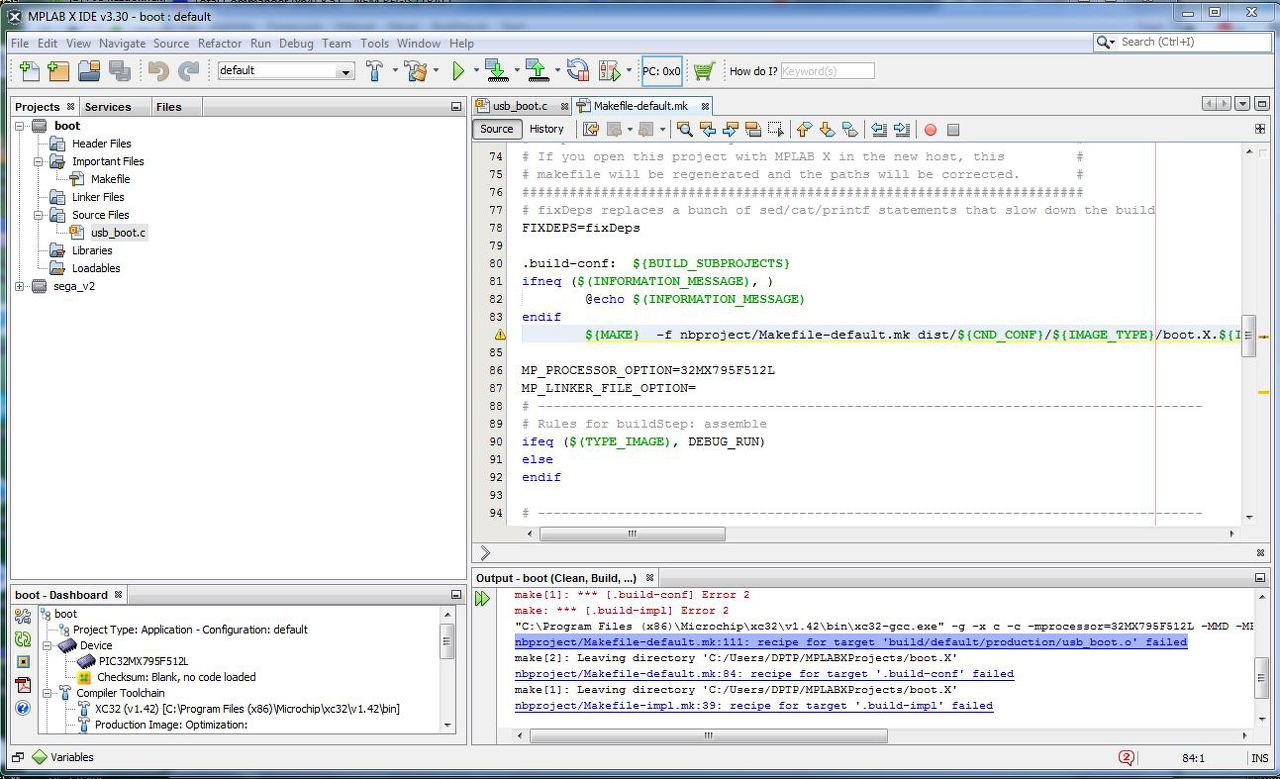
Task: Toggle rectangular selection in editor toolbar
Action: (x=775, y=129)
